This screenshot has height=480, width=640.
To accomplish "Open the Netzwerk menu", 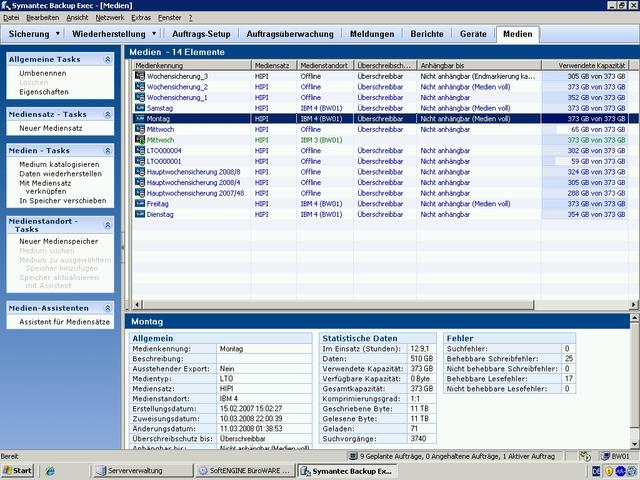I will pyautogui.click(x=110, y=18).
